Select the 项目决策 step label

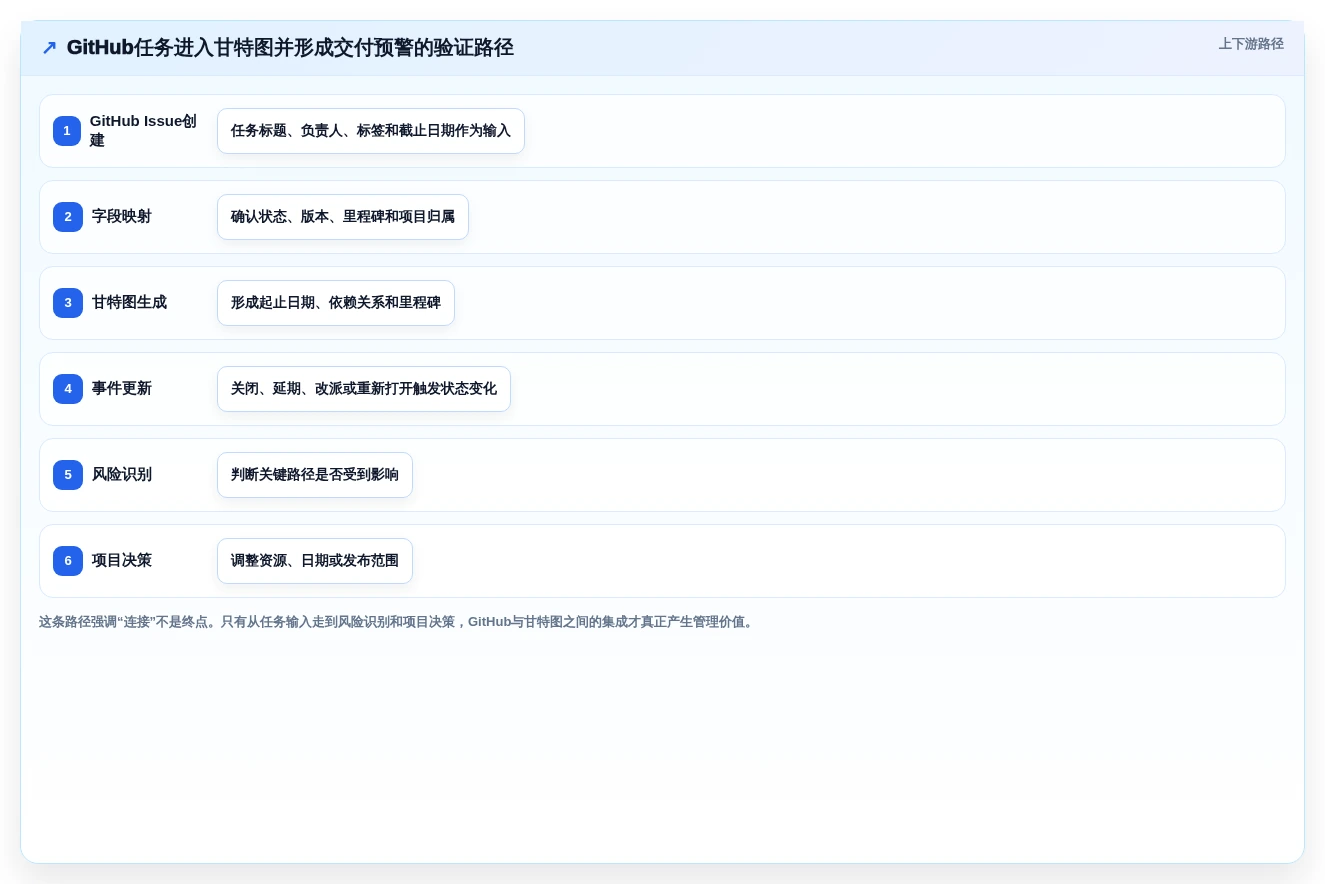[x=122, y=561]
